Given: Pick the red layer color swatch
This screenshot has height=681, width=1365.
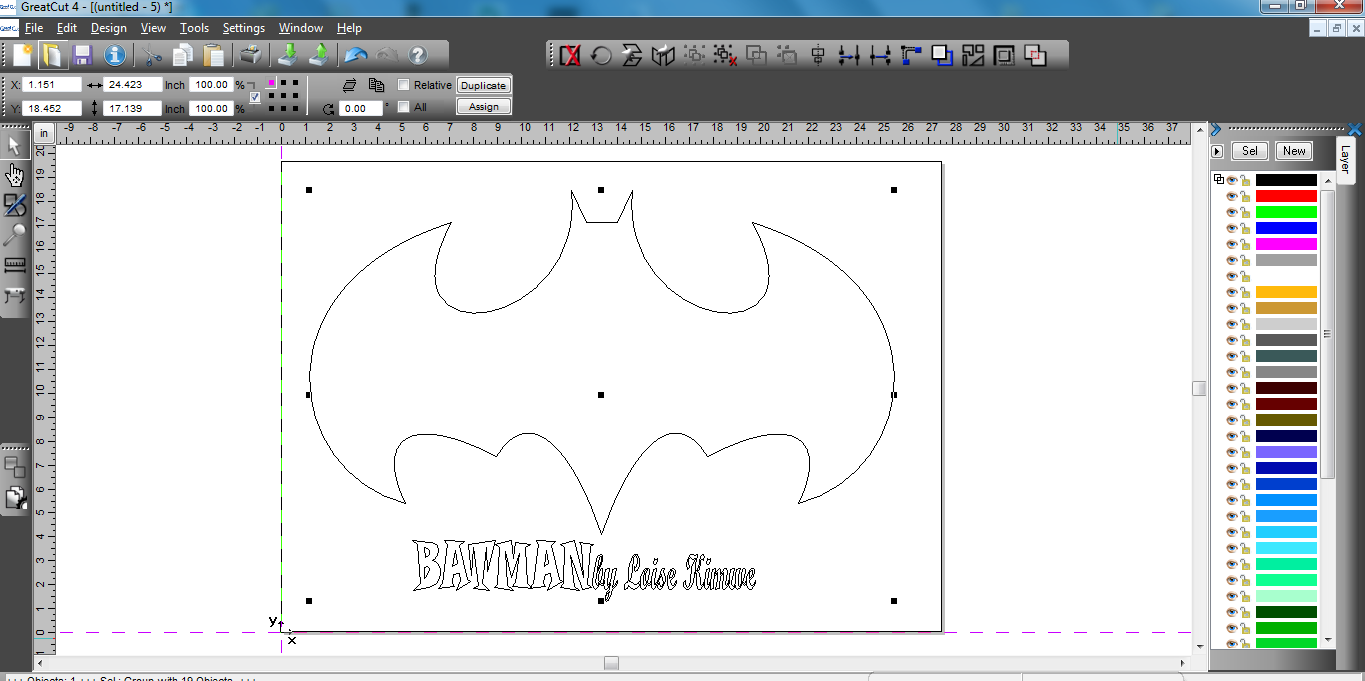Looking at the screenshot, I should (1286, 196).
